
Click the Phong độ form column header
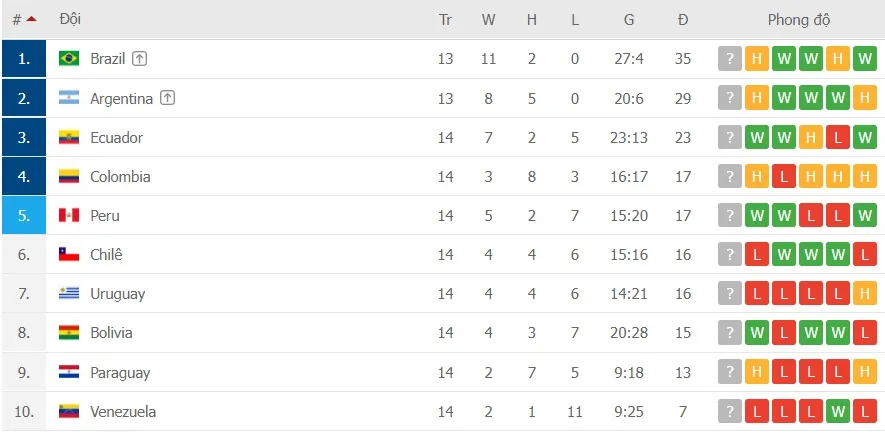(798, 19)
